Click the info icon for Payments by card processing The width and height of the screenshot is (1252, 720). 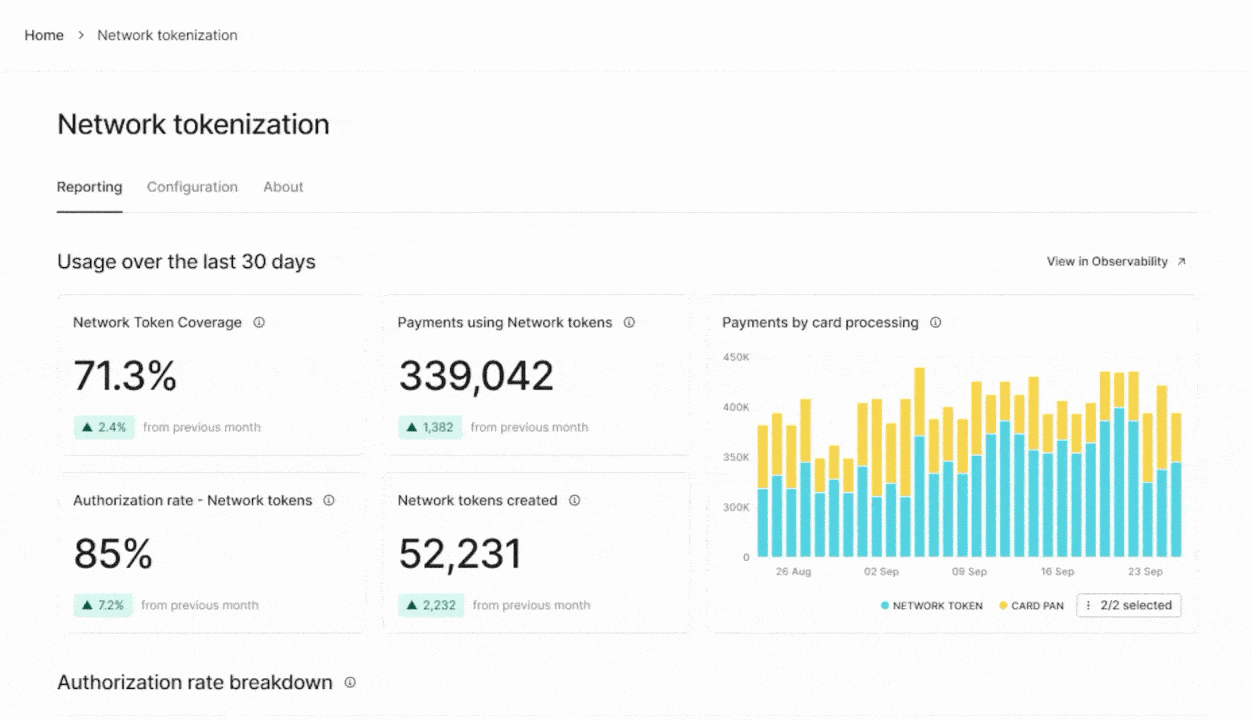point(935,322)
